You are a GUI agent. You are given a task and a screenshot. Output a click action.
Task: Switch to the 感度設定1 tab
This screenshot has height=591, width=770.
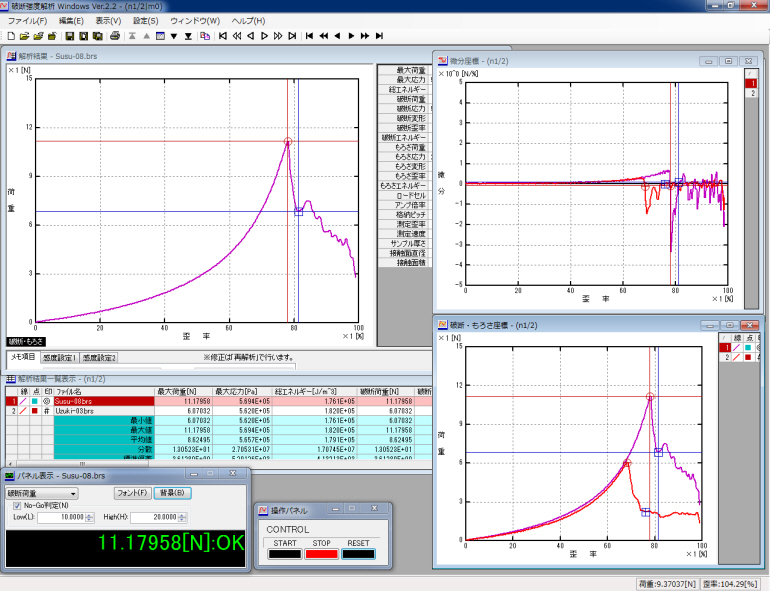coord(59,357)
